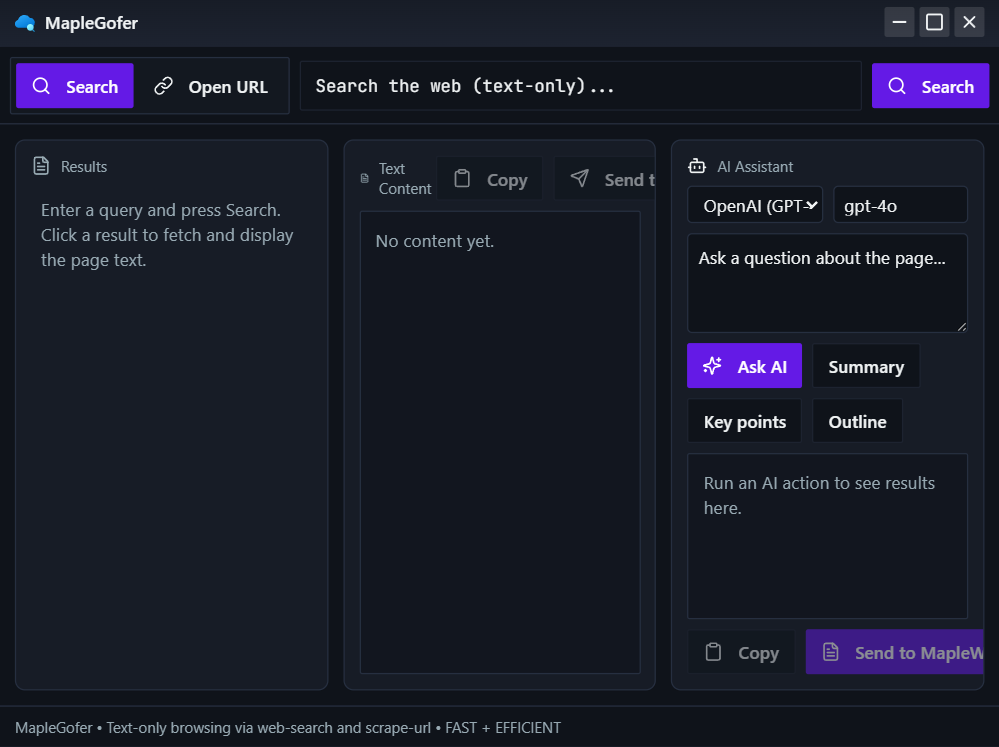This screenshot has width=999, height=747.
Task: Request Key points from the AI
Action: click(x=744, y=421)
